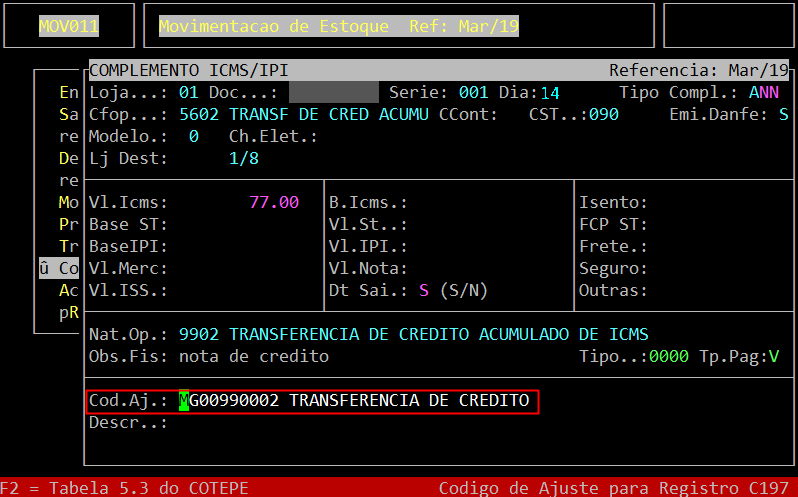Screen dimensions: 798x497
Task: Select the CST value 090
Action: pos(604,114)
